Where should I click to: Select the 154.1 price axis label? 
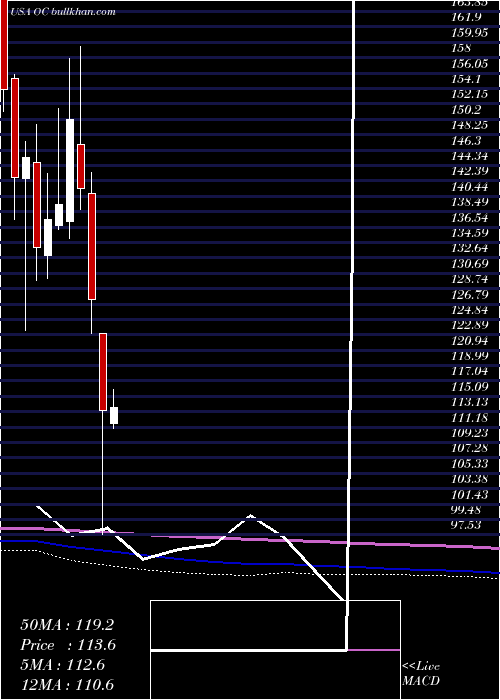(x=466, y=79)
